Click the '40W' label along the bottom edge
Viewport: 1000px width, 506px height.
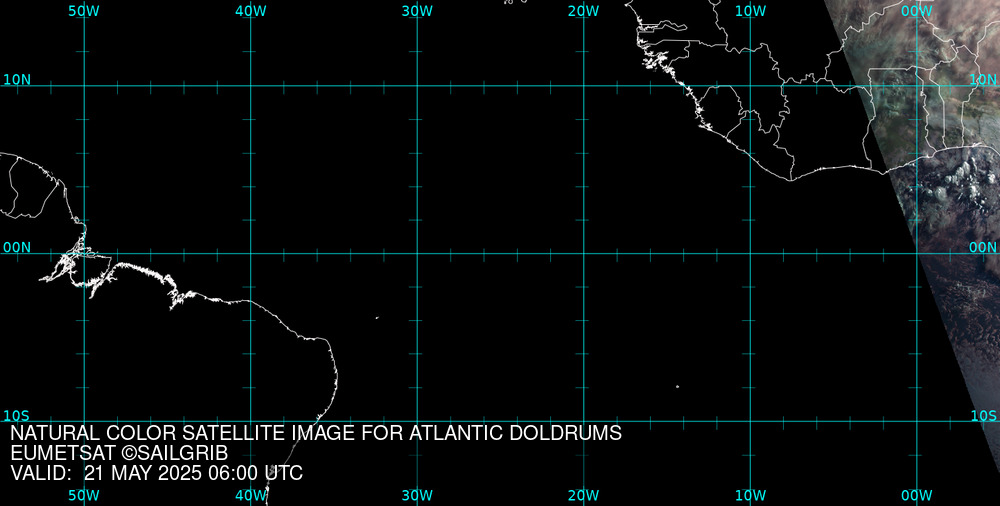point(251,495)
